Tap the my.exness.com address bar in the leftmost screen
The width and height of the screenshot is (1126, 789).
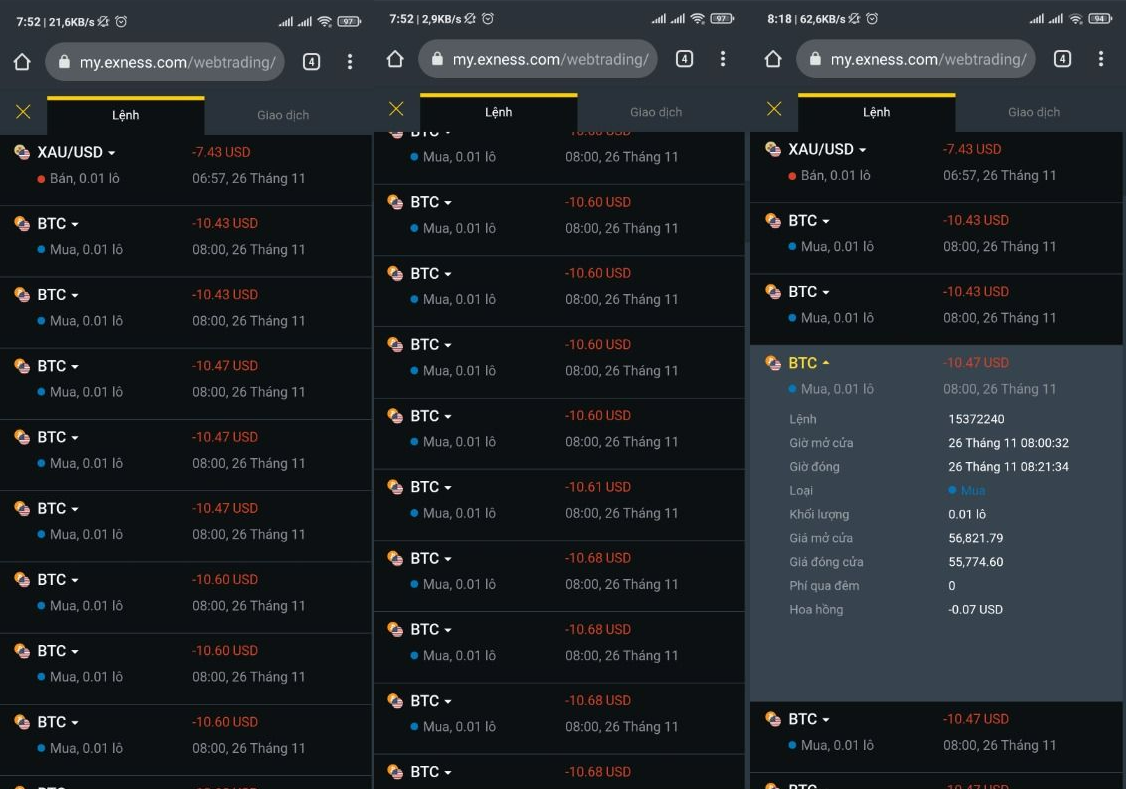(165, 62)
